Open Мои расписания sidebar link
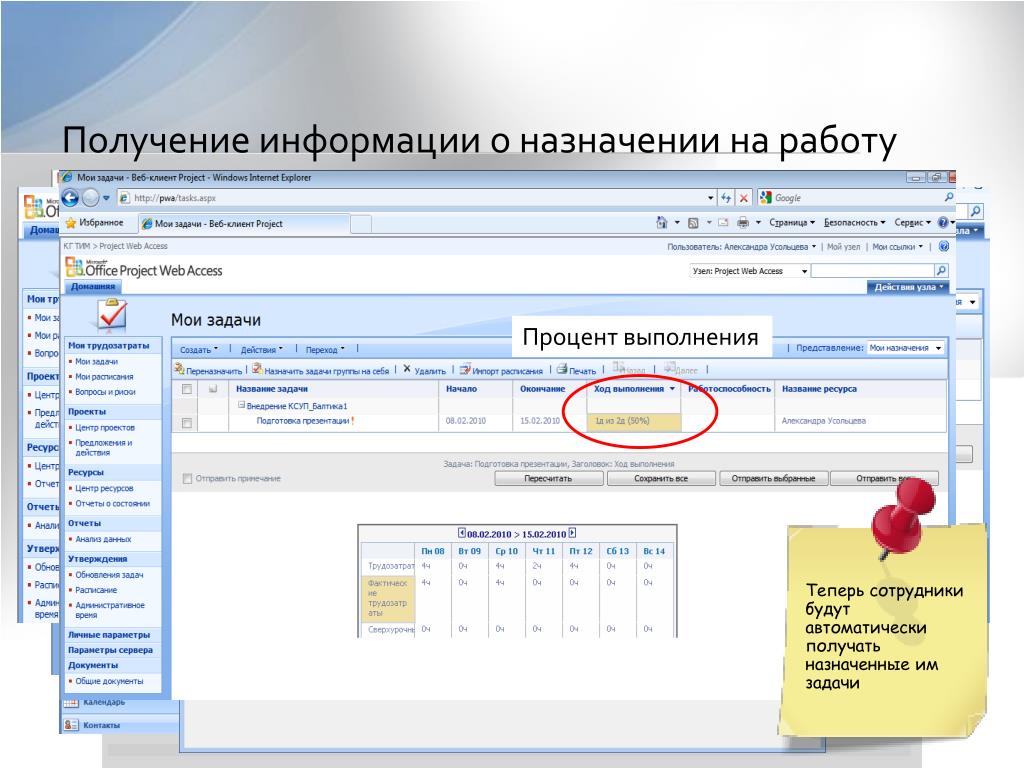The height and width of the screenshot is (768, 1024). point(104,377)
